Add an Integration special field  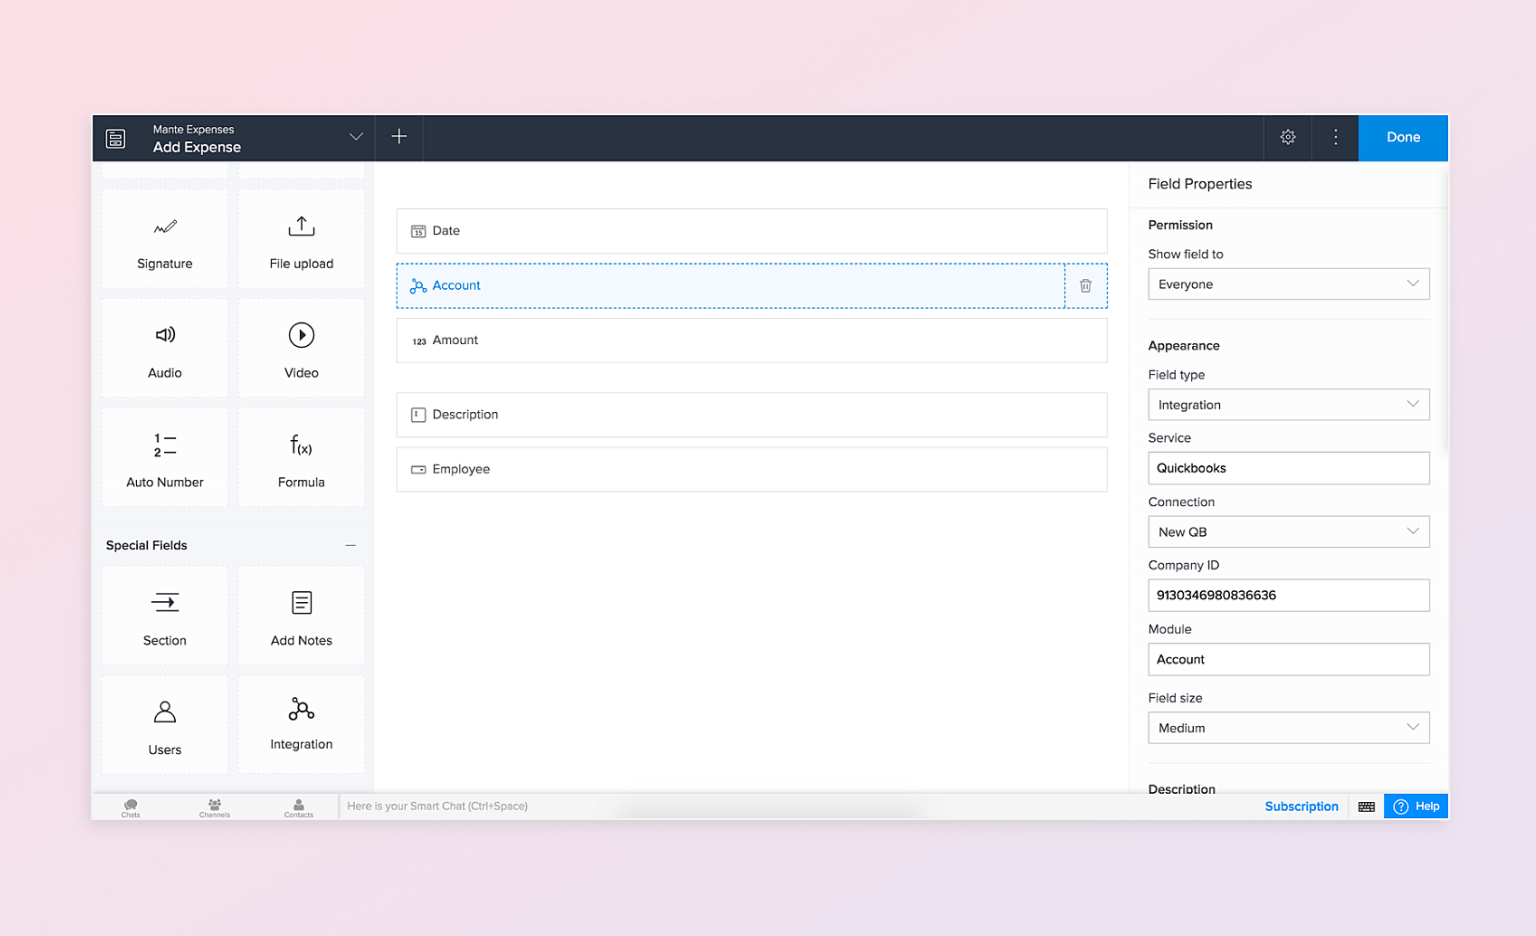[x=301, y=725]
